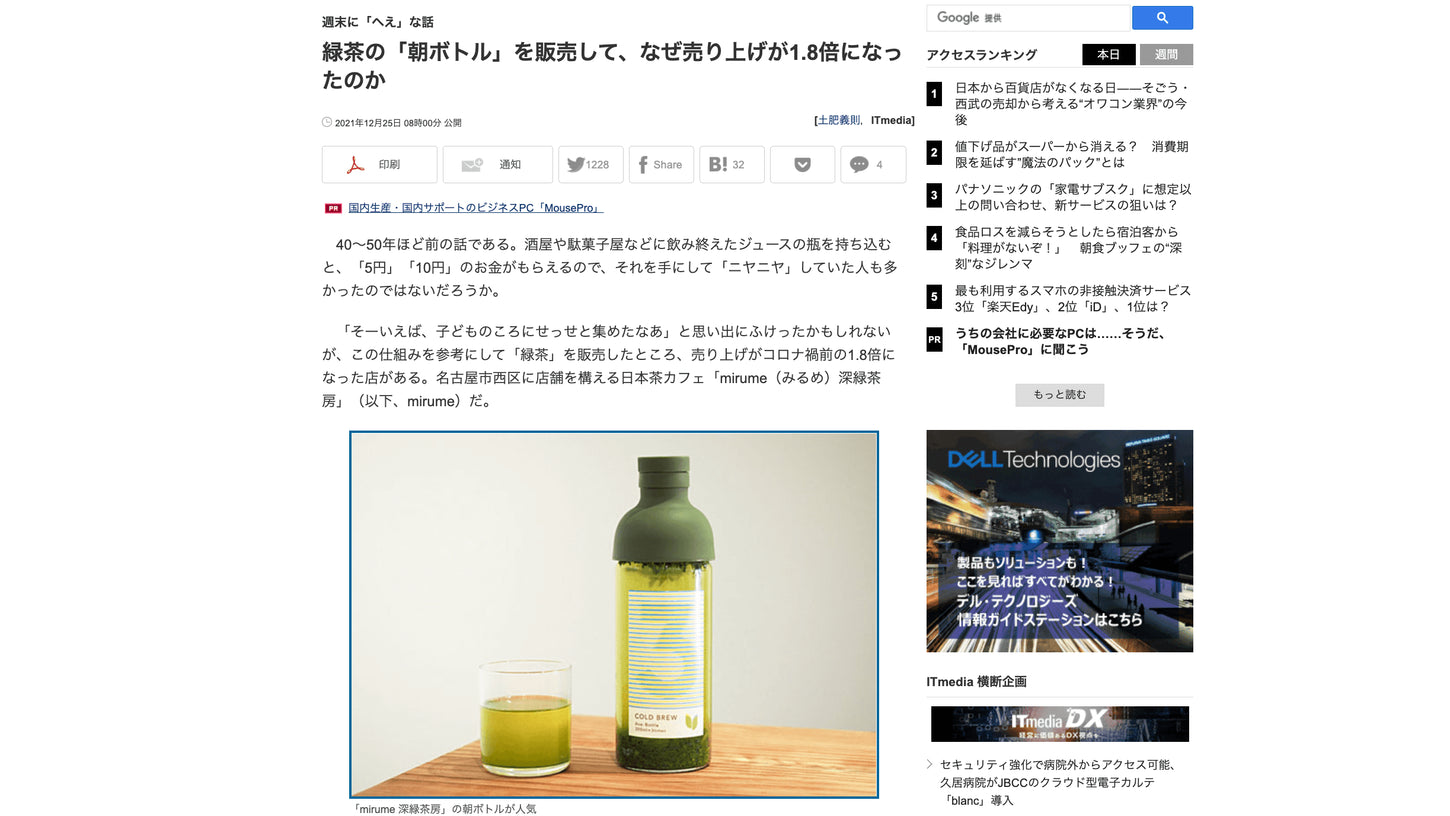This screenshot has height=816, width=1450.
Task: Click the blue Google search magnifier button
Action: tap(1162, 18)
